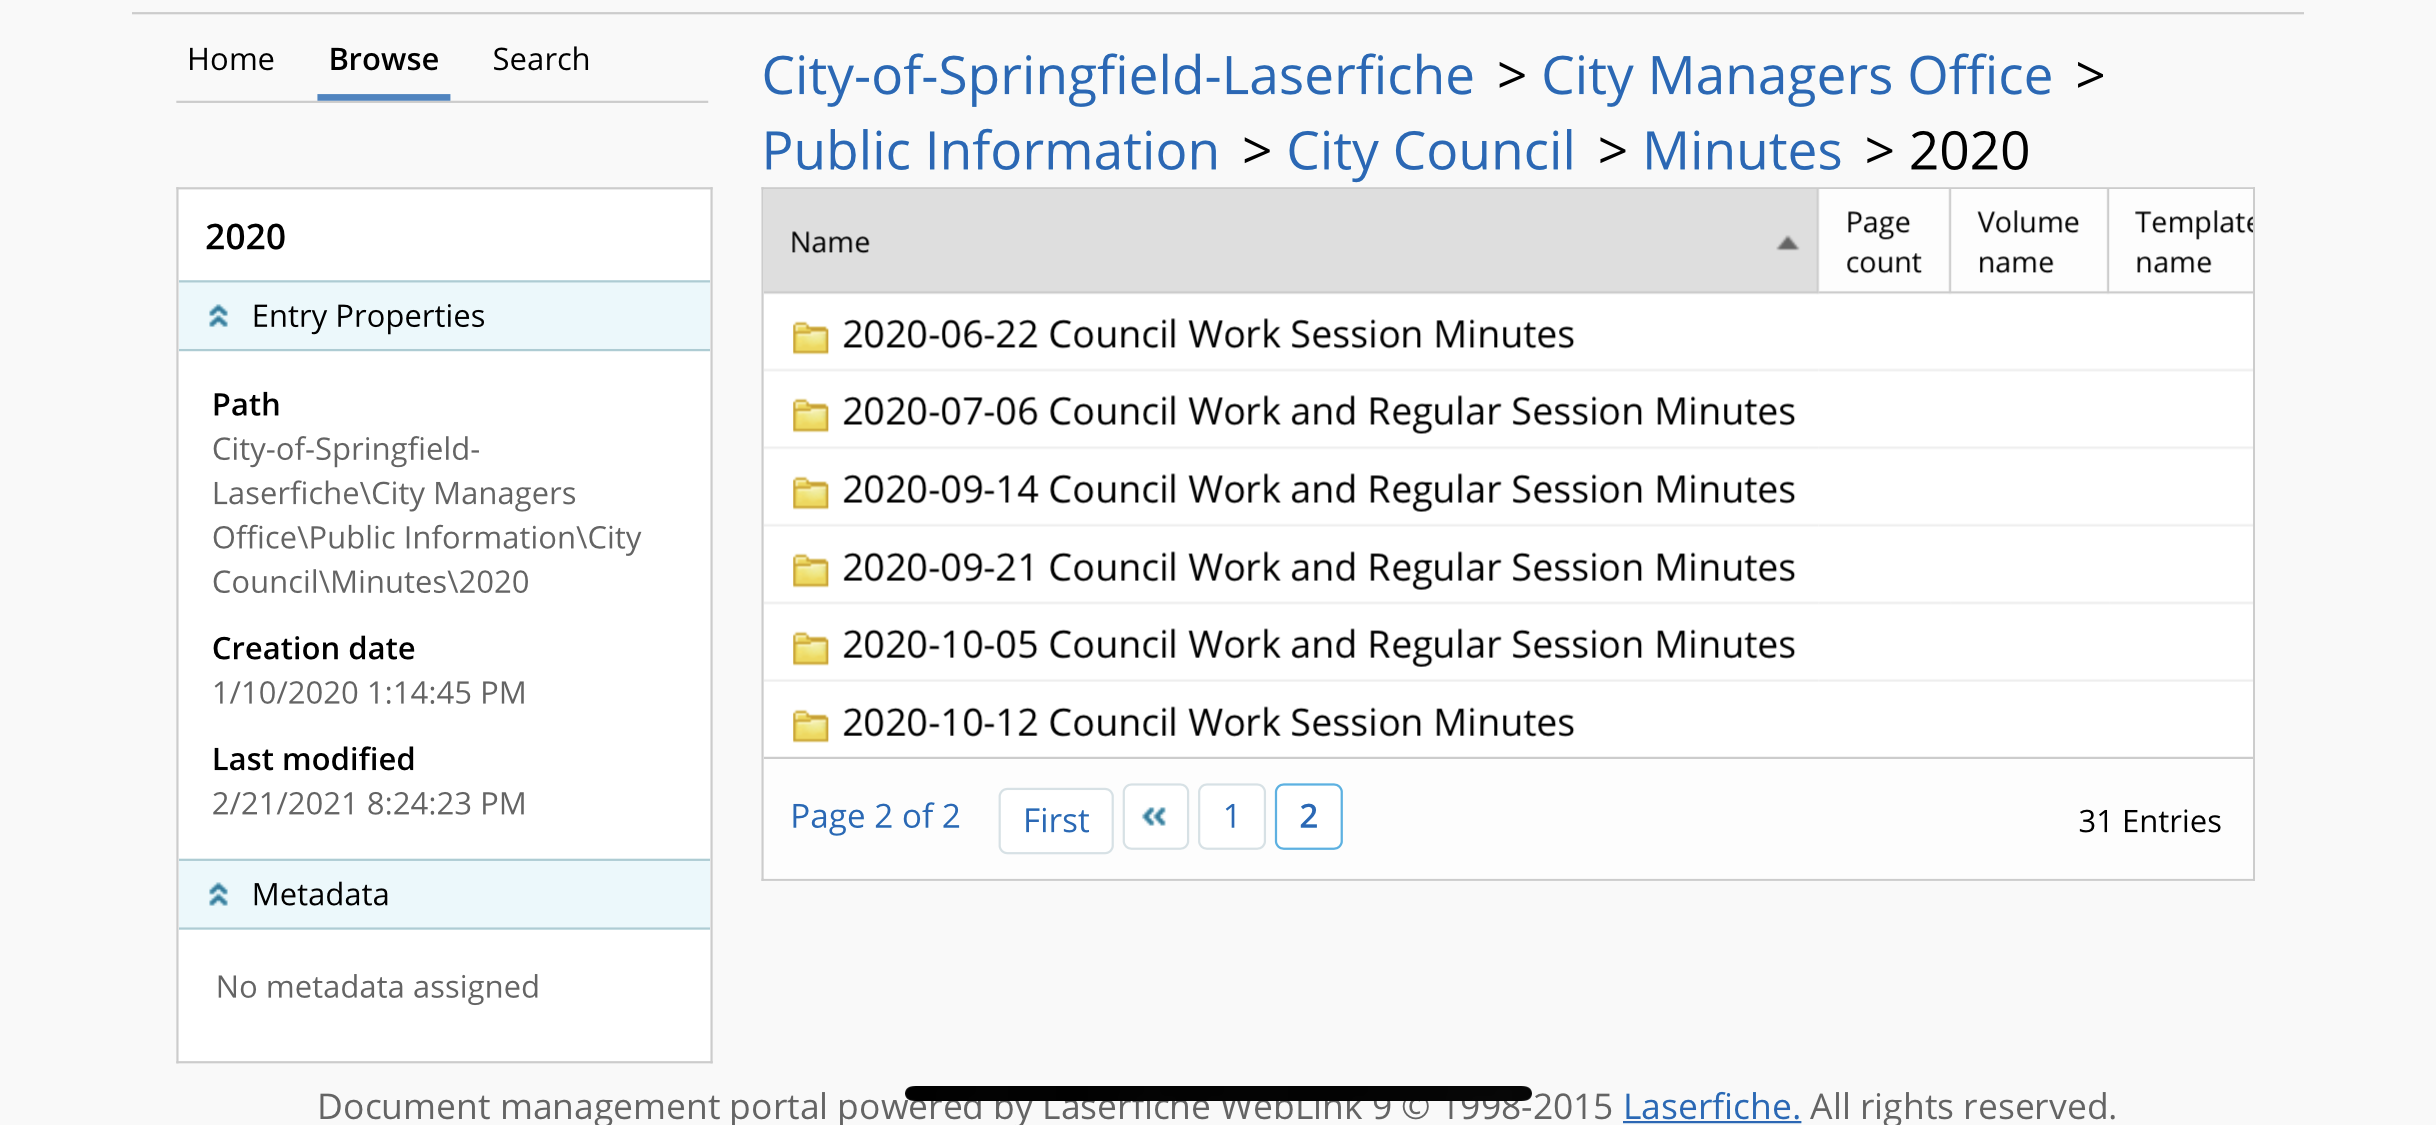Click the folder icon for 2020-07-06 minutes

point(810,414)
